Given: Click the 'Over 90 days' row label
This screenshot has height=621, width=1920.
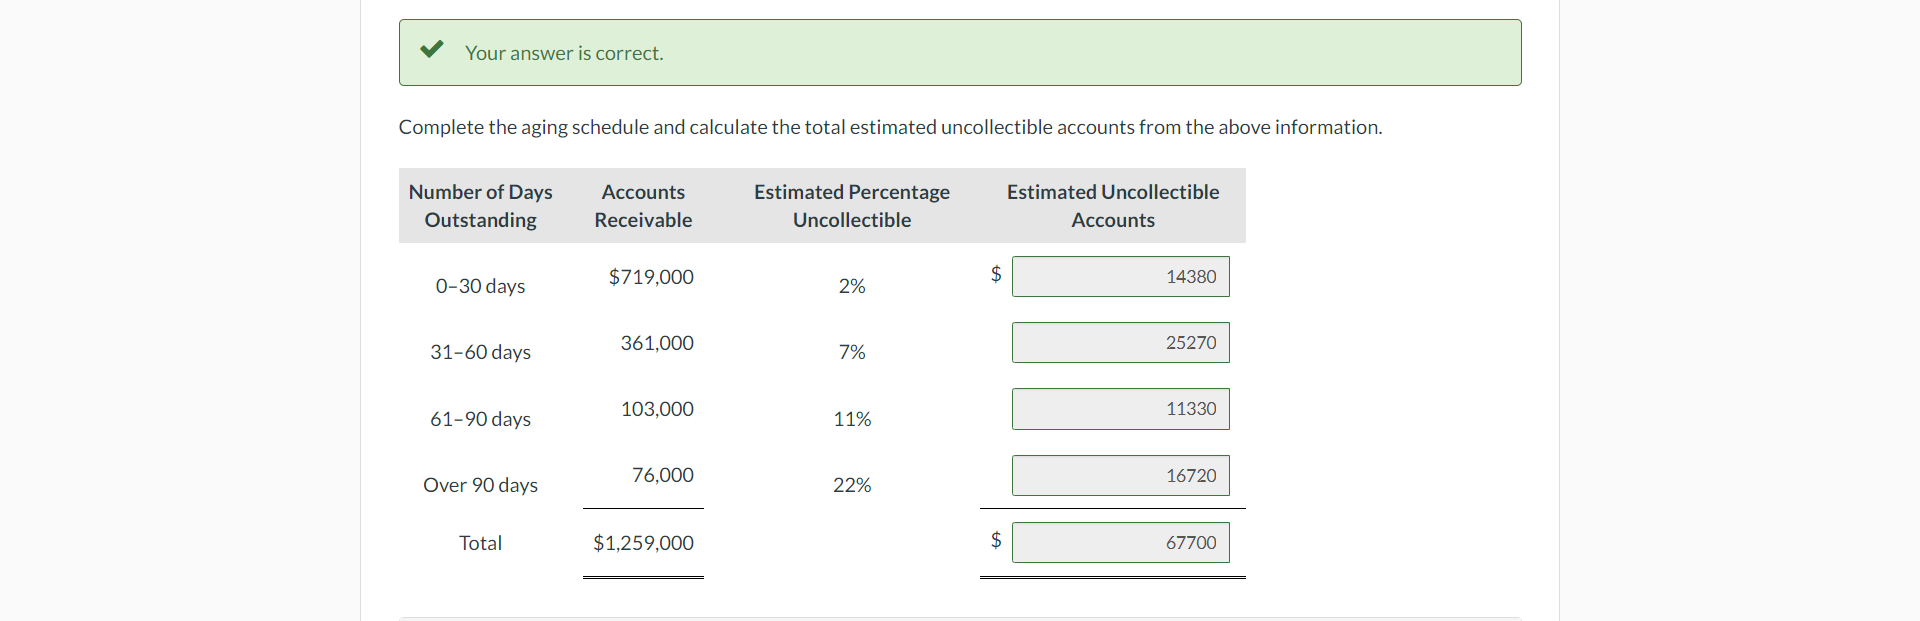Looking at the screenshot, I should (481, 485).
